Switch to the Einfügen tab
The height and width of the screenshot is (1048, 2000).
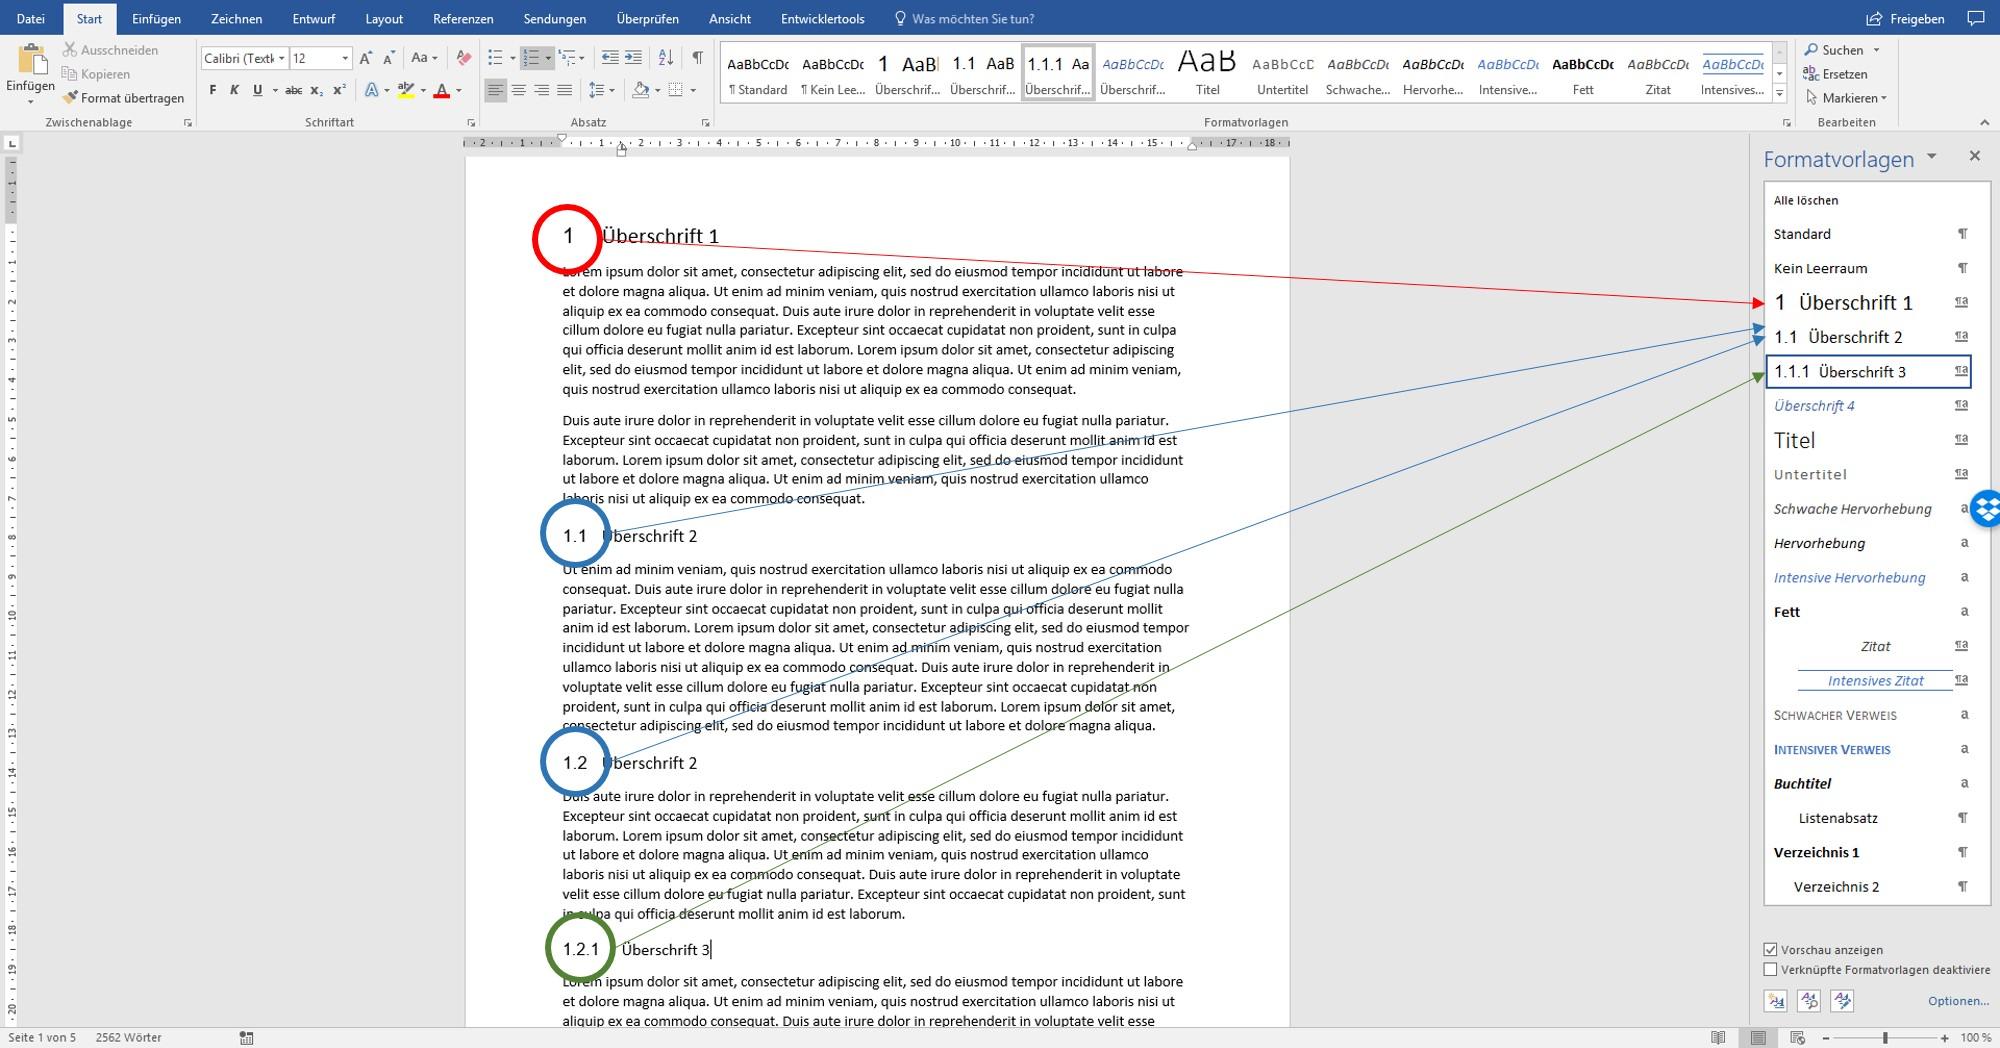pos(156,18)
